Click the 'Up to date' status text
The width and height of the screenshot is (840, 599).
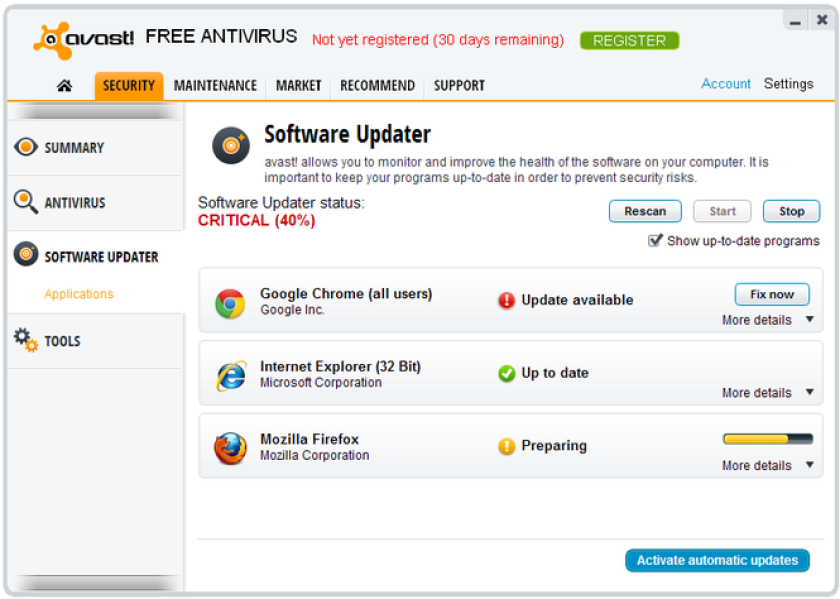click(555, 373)
